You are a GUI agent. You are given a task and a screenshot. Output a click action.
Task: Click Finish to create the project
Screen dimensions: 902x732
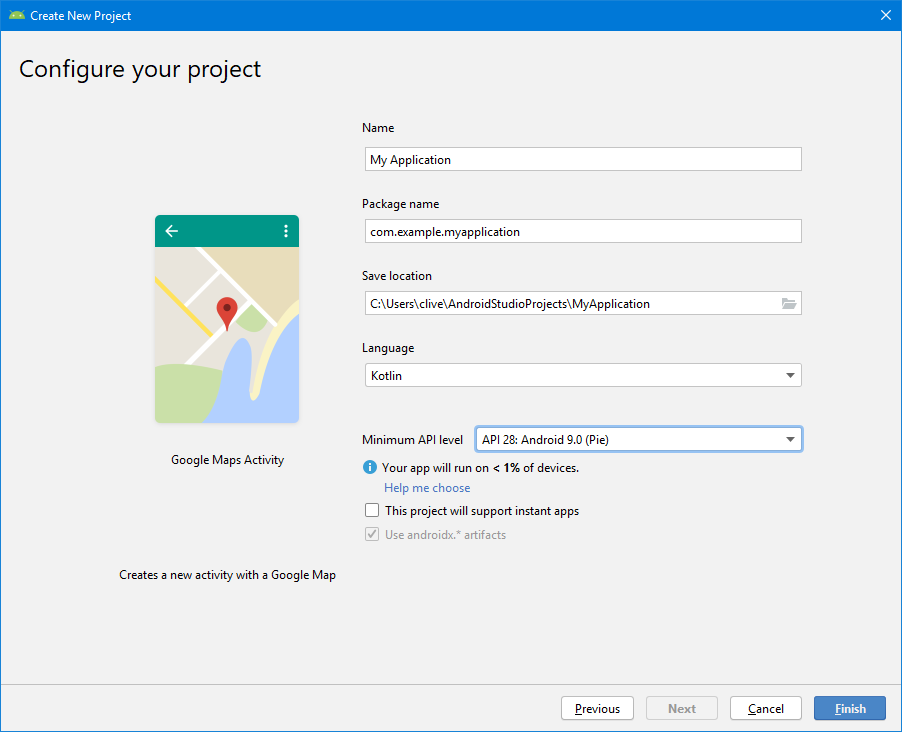[850, 708]
